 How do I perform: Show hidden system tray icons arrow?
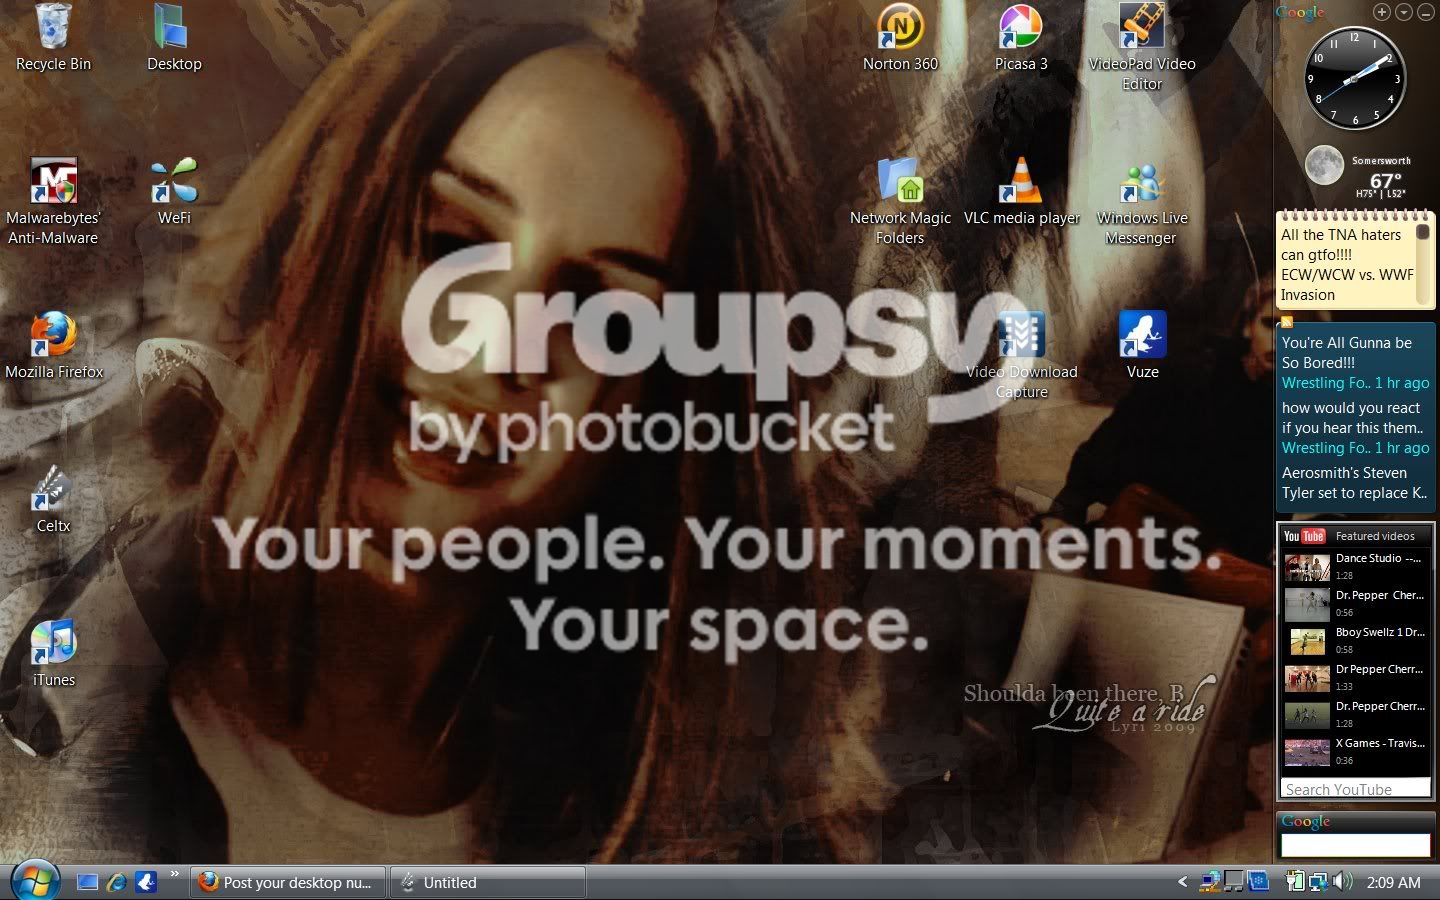(1183, 882)
